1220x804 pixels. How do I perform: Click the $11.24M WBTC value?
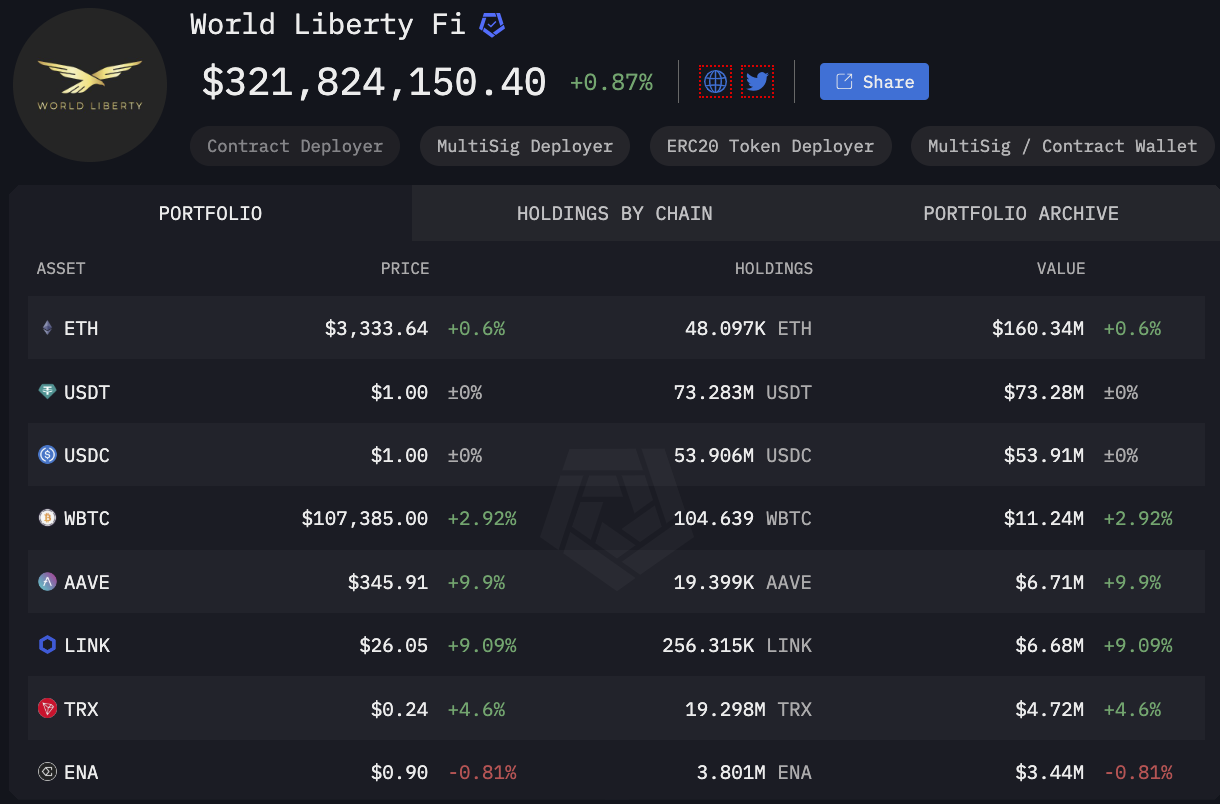click(x=1044, y=518)
